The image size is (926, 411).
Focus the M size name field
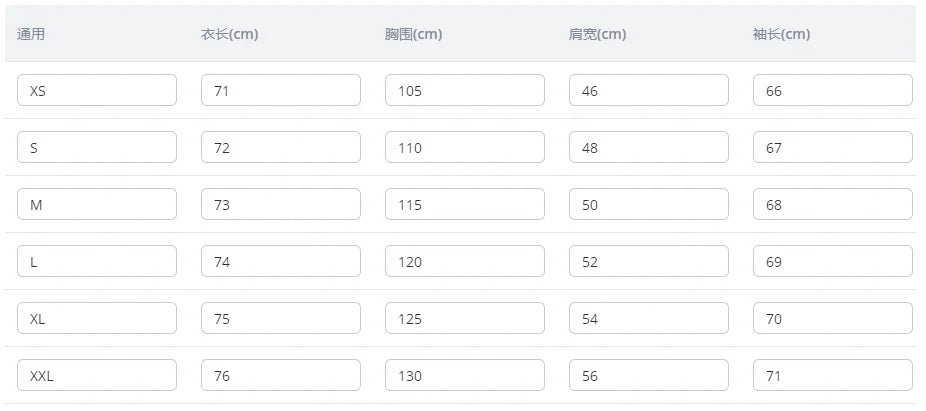tap(97, 204)
